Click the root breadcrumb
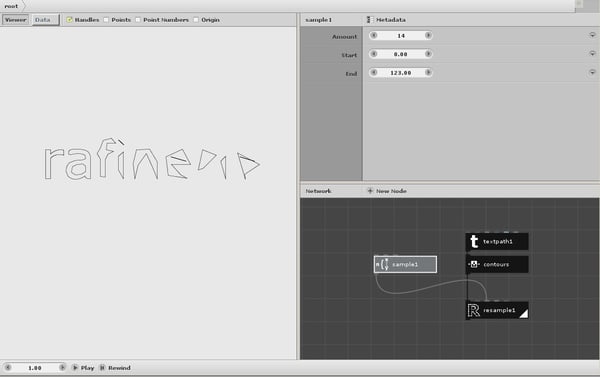 11,6
